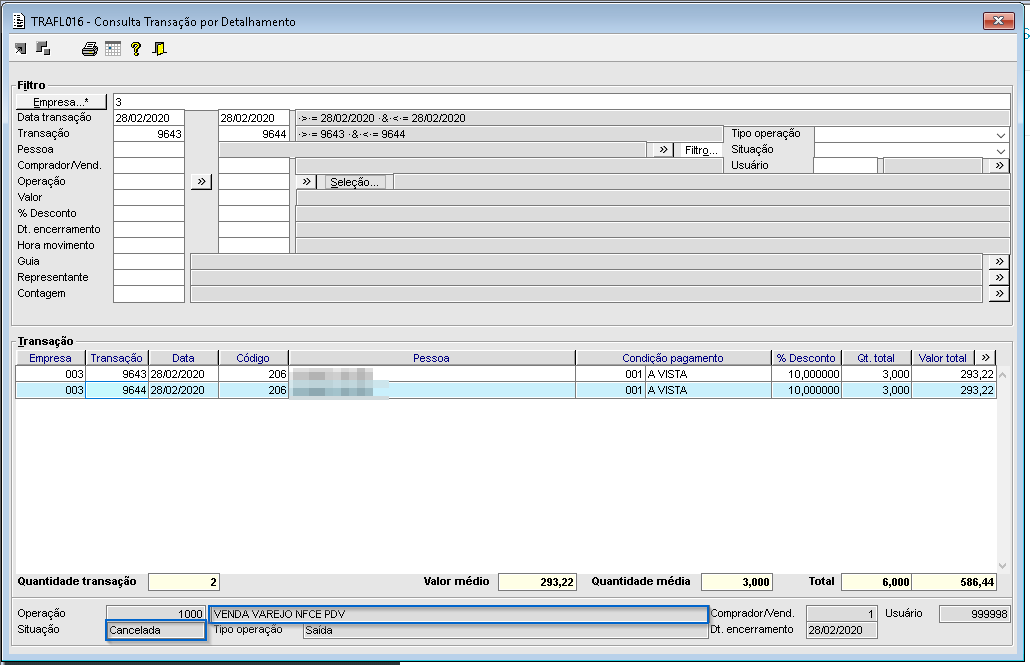Click the Transação column header

tap(117, 358)
